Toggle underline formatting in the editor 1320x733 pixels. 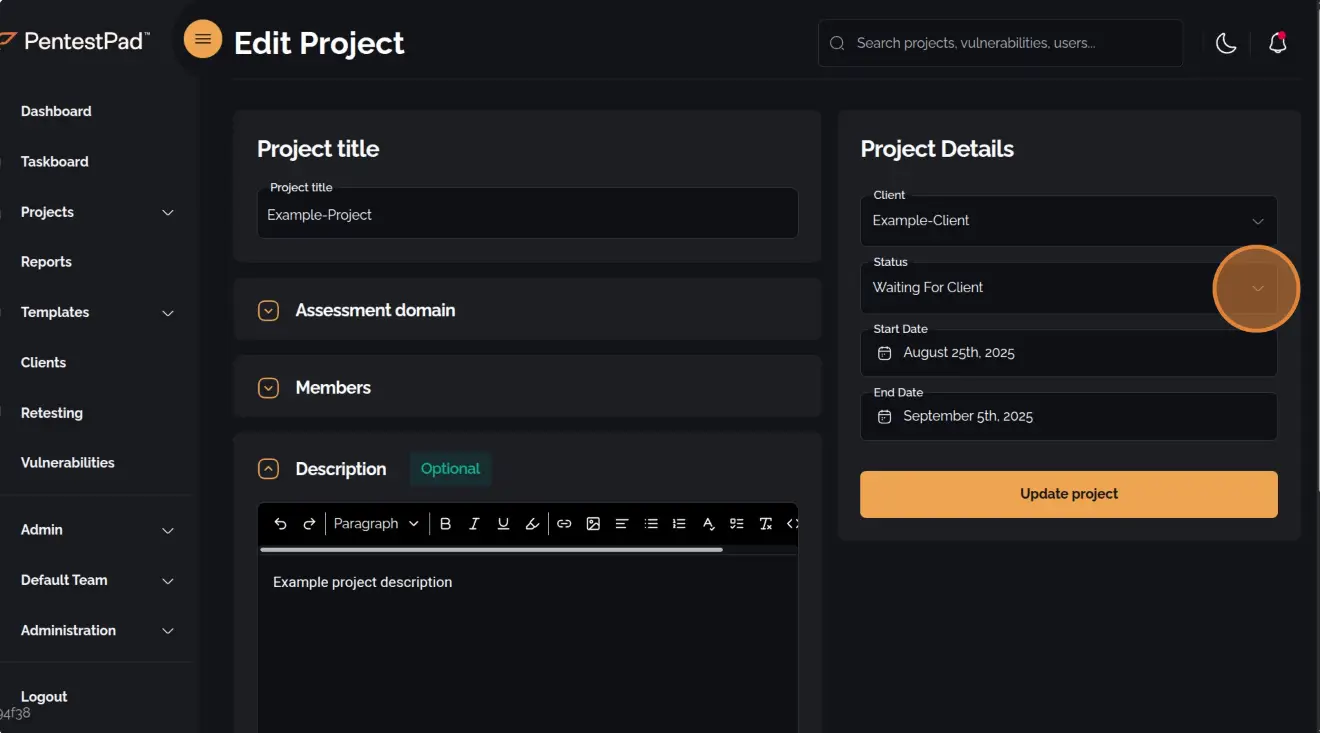503,523
